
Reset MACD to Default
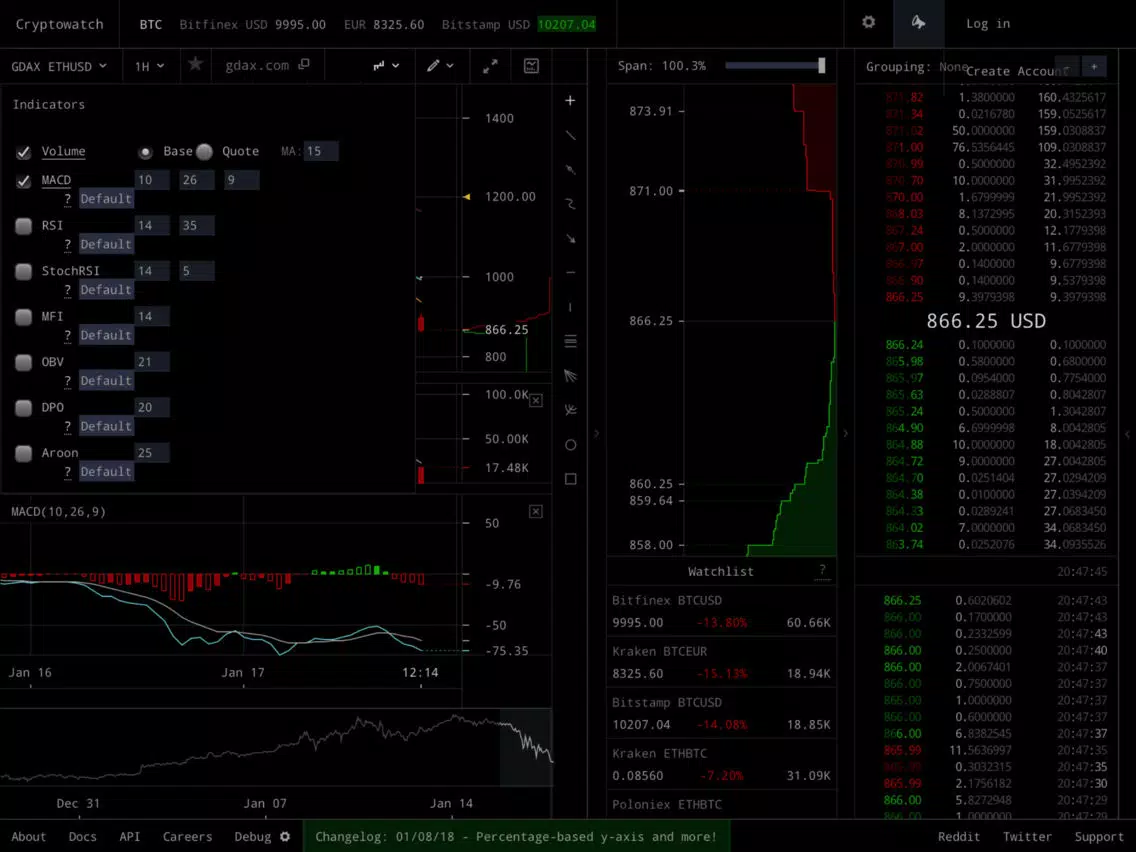coord(106,199)
